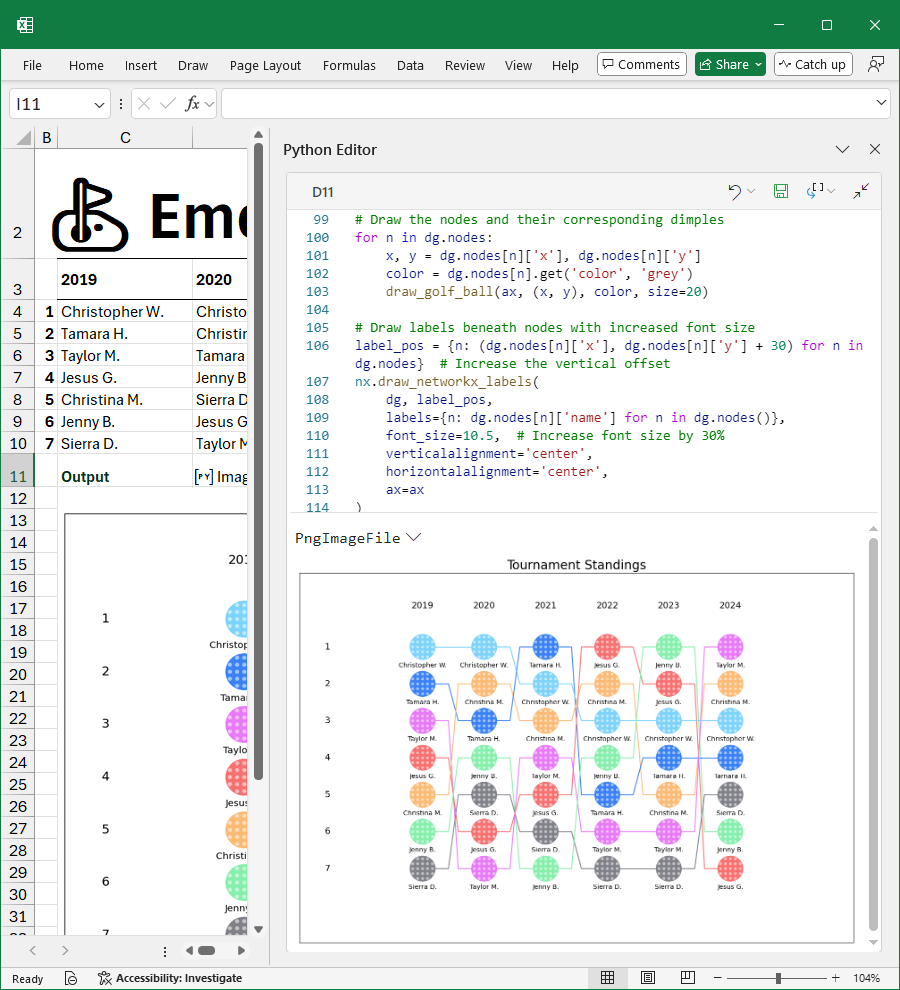Collapse the code editor using the arrows icon
900x990 pixels.
click(x=860, y=191)
